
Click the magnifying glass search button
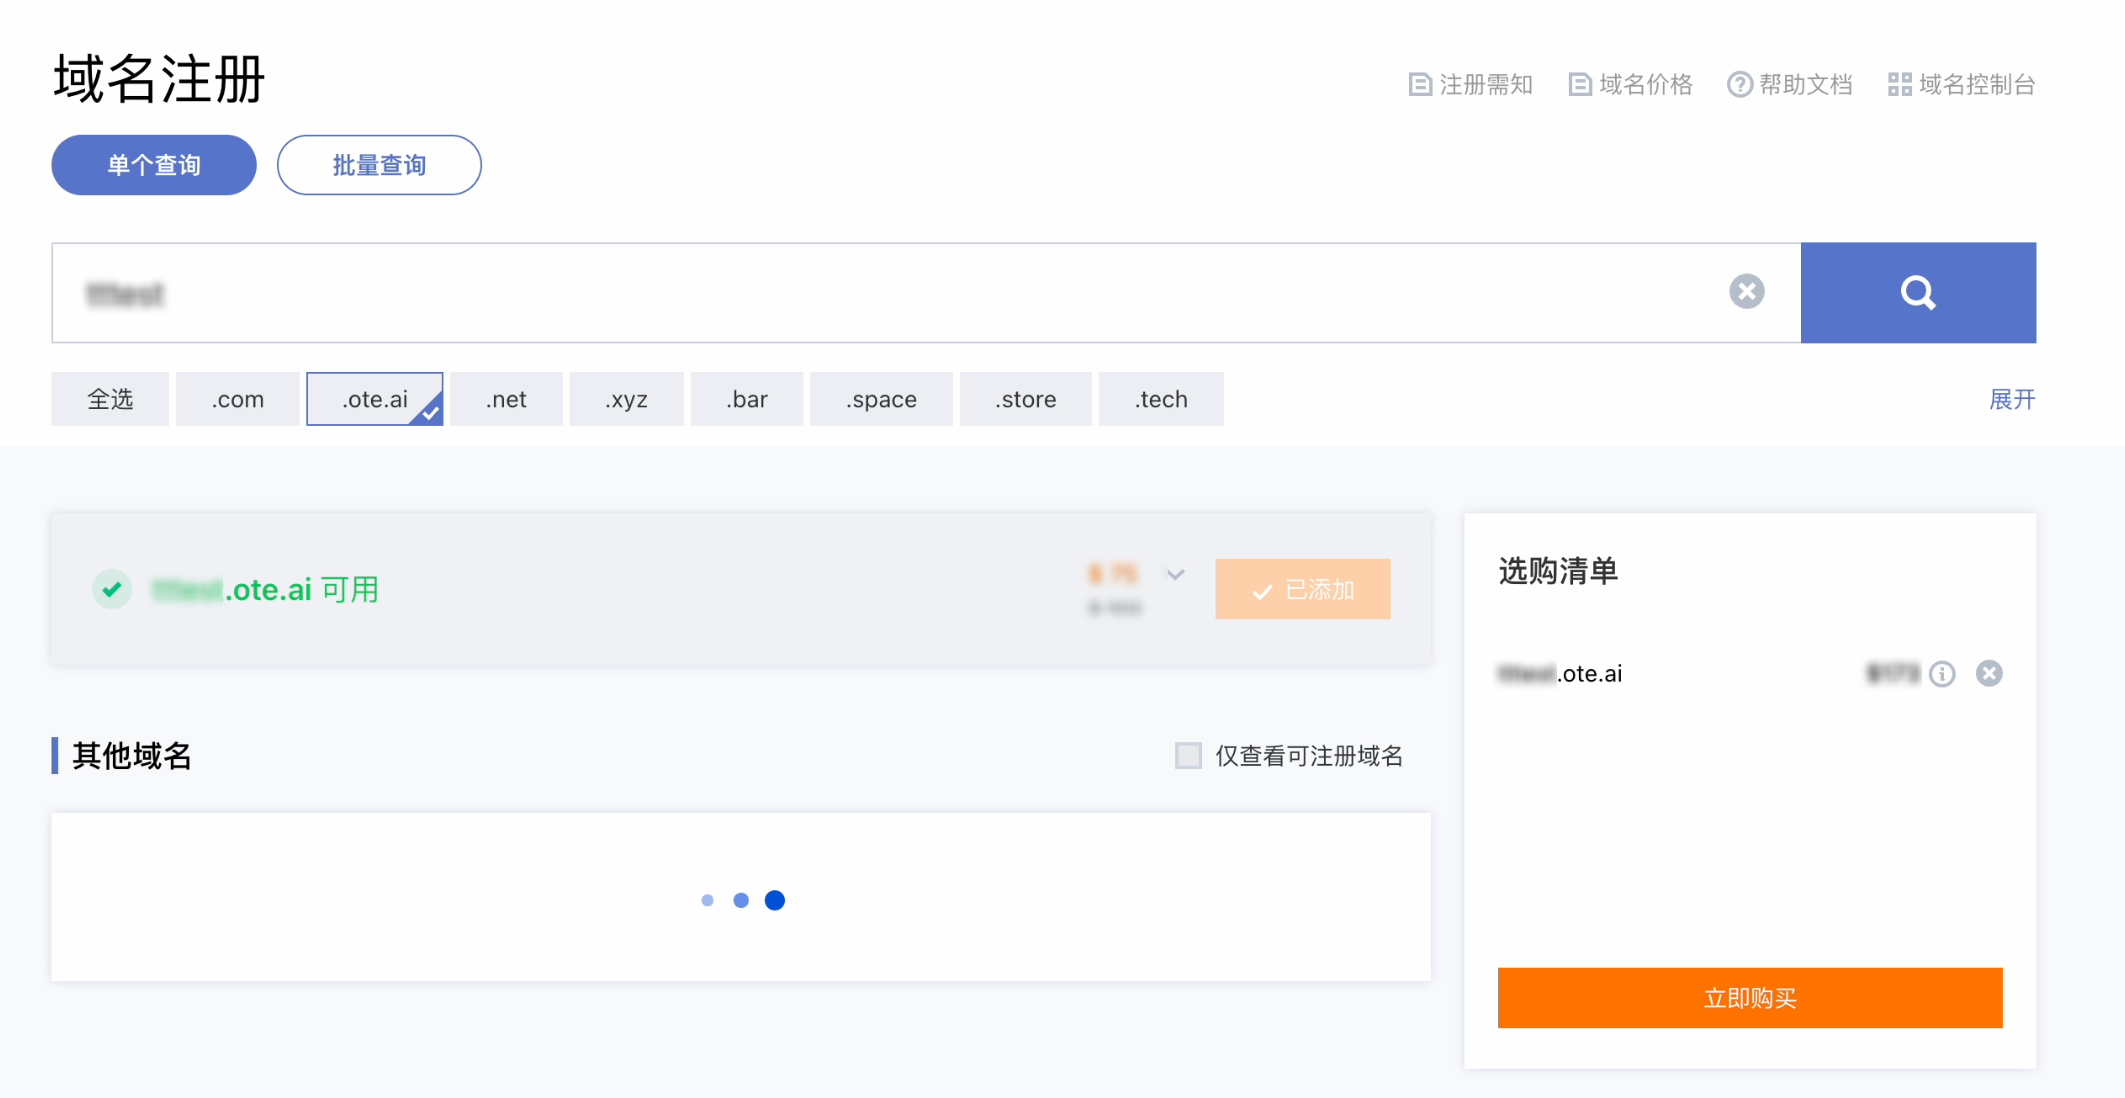pyautogui.click(x=1917, y=293)
